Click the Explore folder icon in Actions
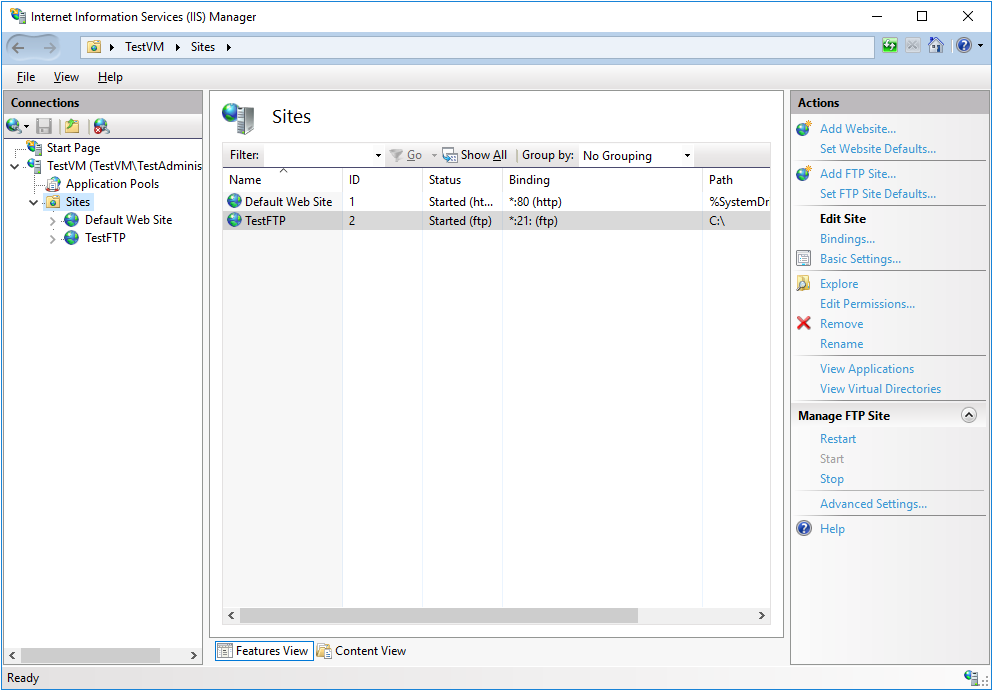 [x=804, y=284]
